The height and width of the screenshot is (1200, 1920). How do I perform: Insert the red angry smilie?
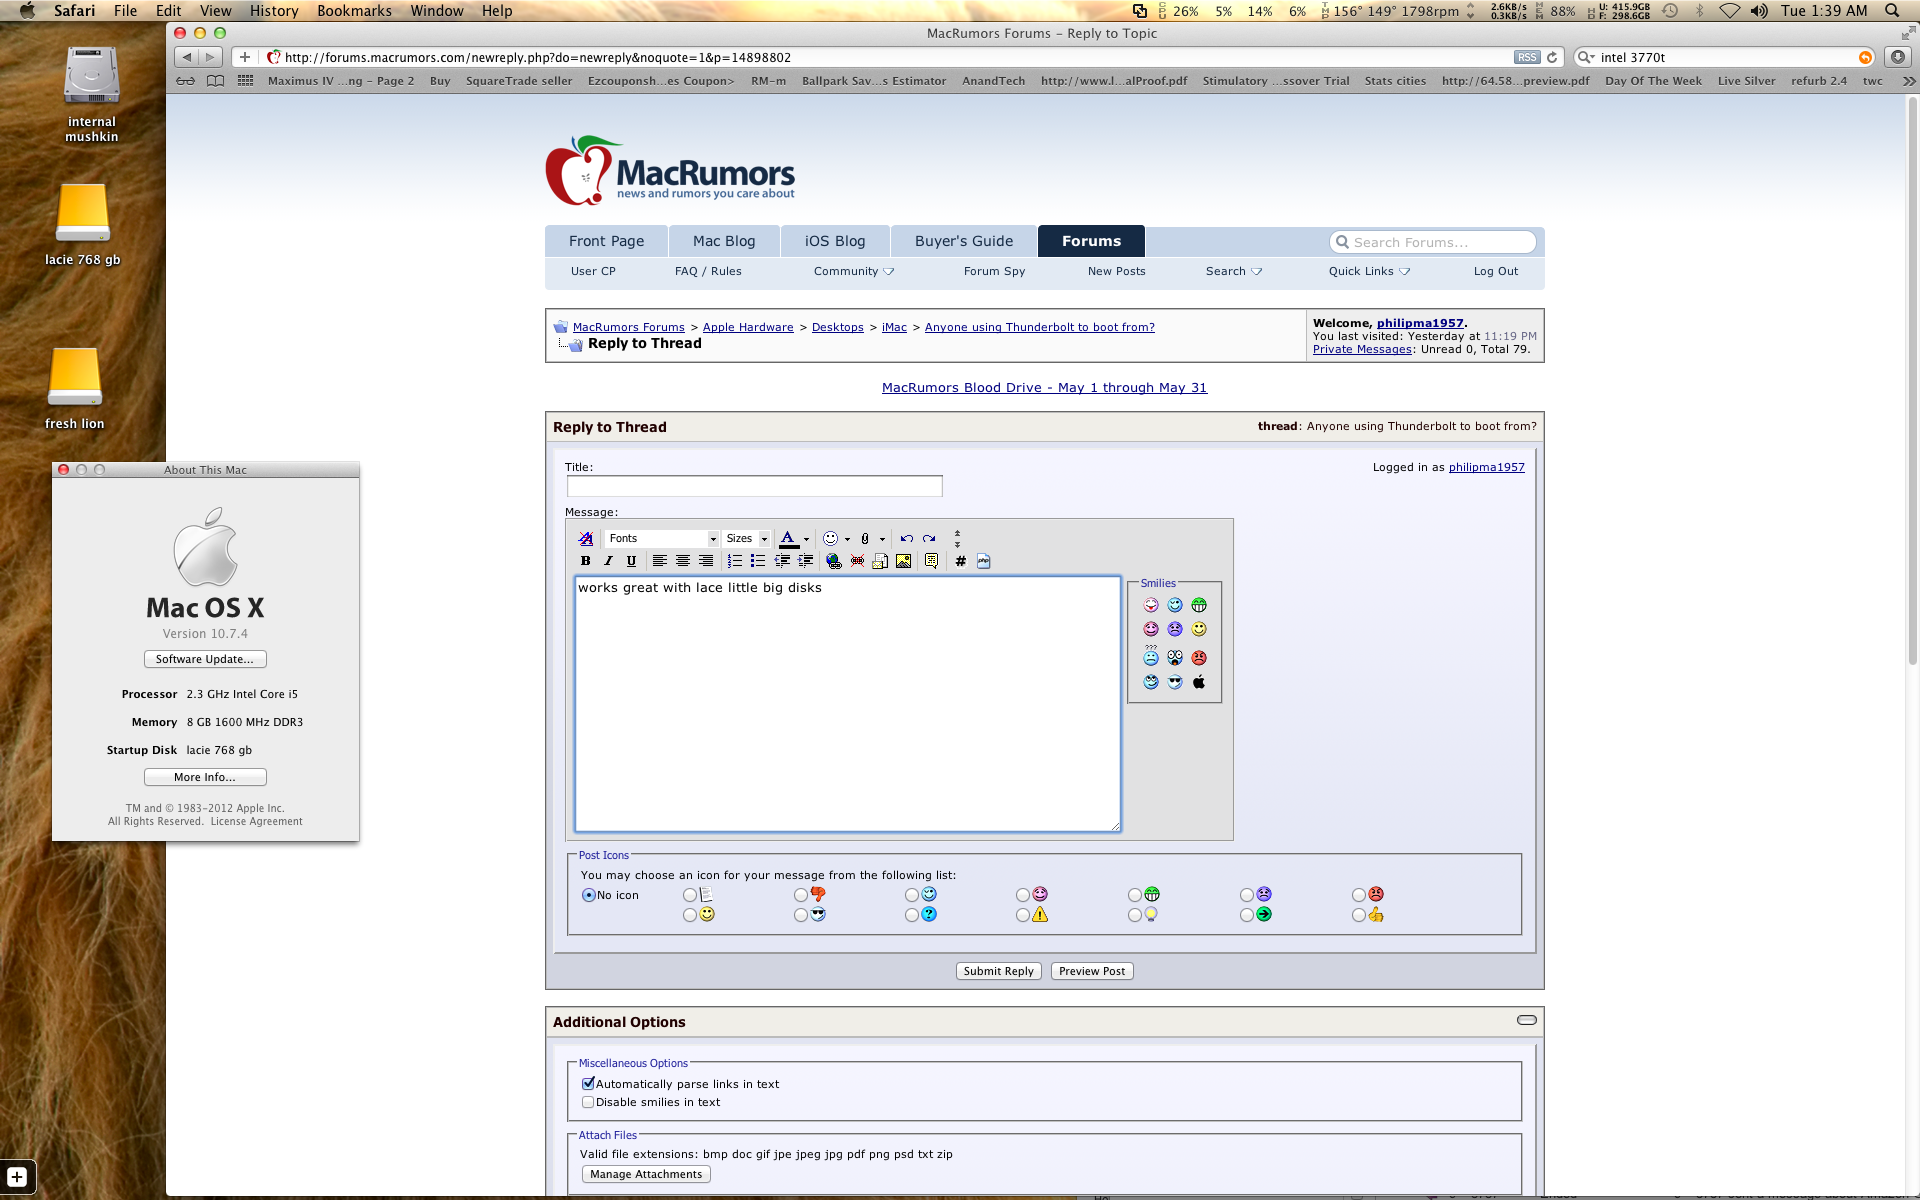pyautogui.click(x=1199, y=658)
